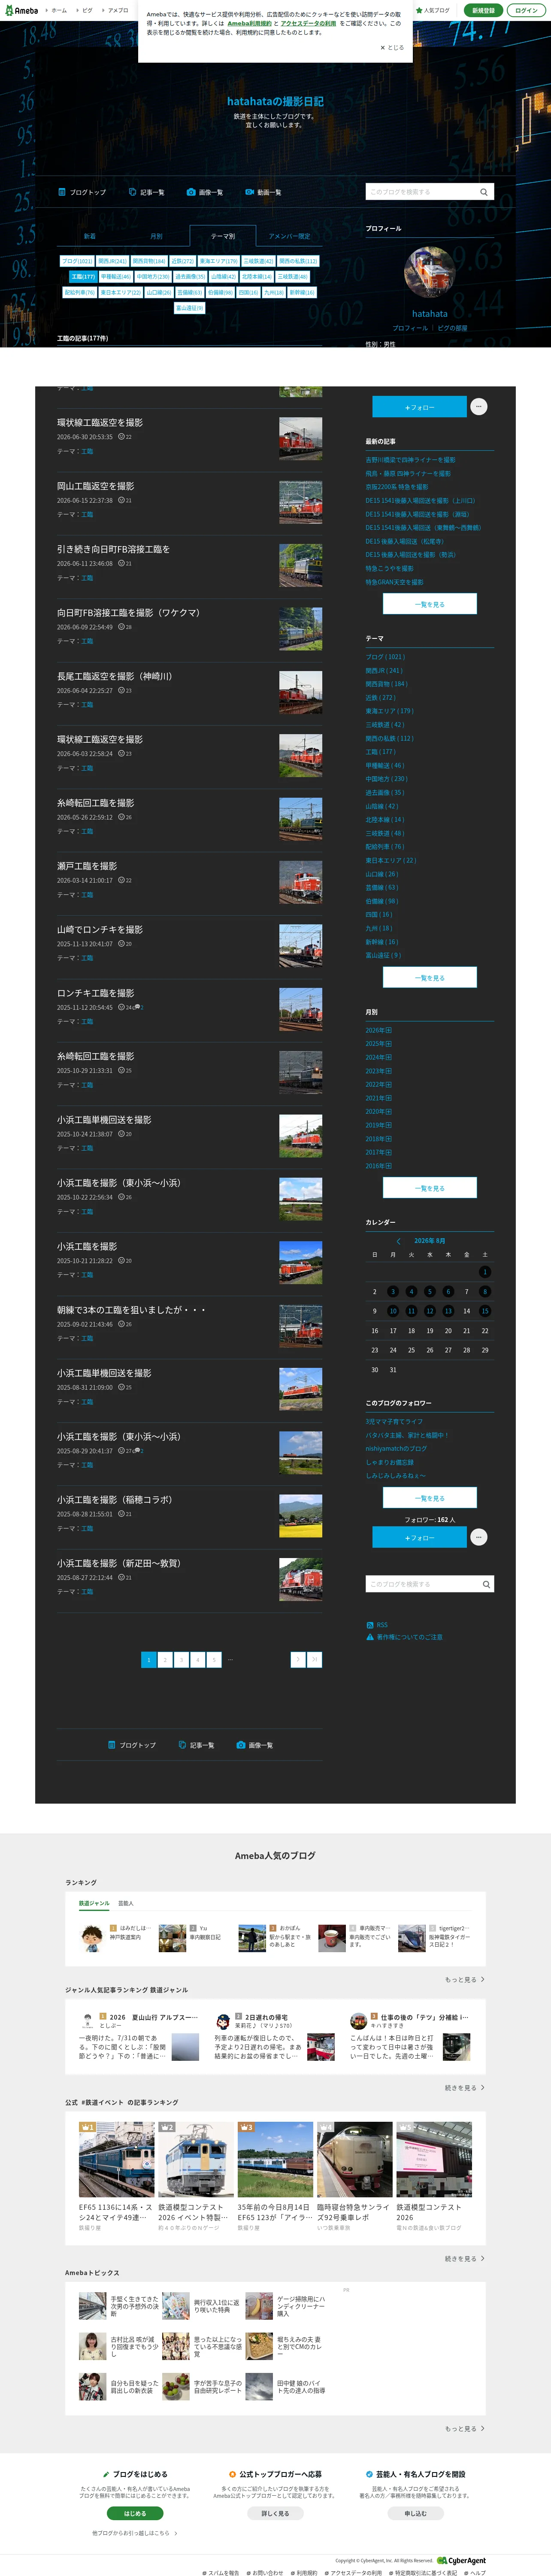Click the magnifier icon in the top blog search
This screenshot has height=2576, width=551.
coord(484,192)
